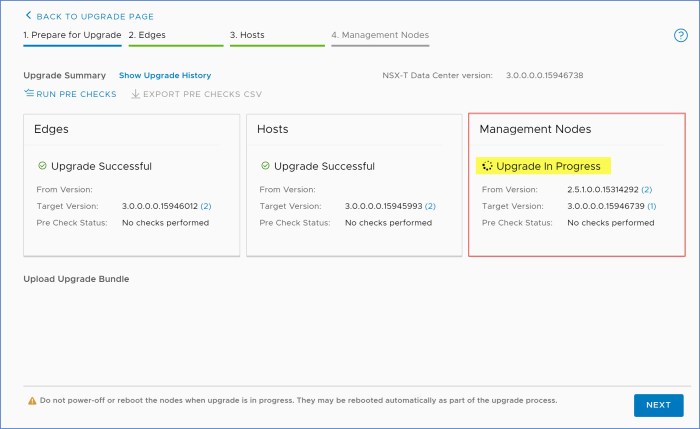Click Run Pre Checks button
The height and width of the screenshot is (429, 700).
(76, 94)
